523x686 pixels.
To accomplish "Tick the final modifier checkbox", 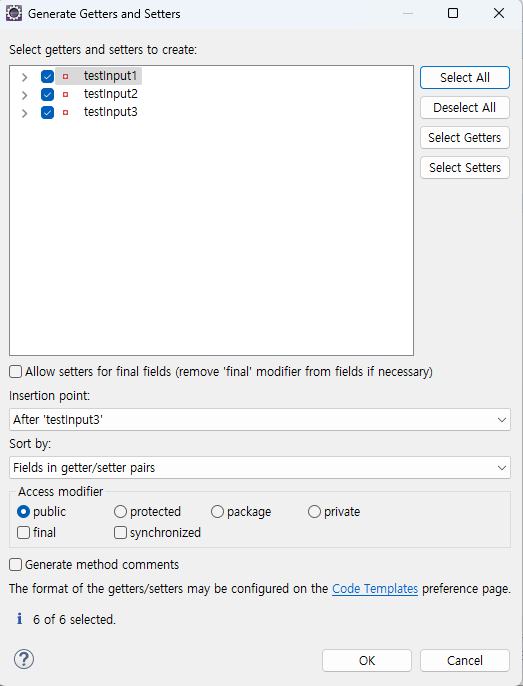I will click(x=23, y=532).
